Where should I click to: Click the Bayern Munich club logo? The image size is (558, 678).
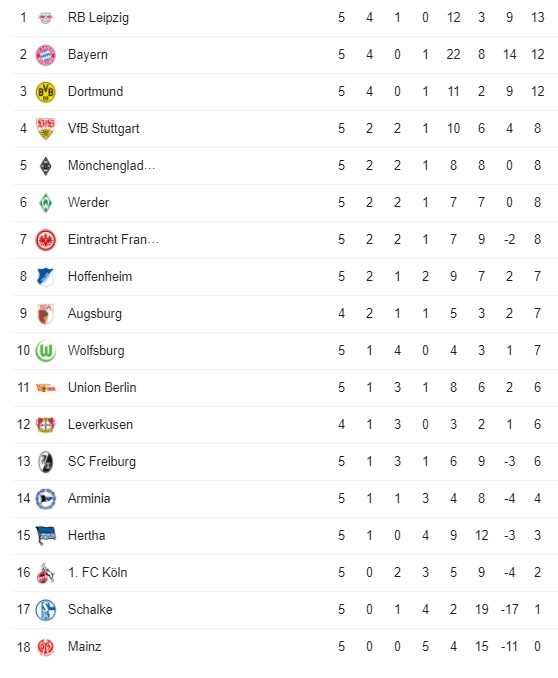pyautogui.click(x=45, y=55)
